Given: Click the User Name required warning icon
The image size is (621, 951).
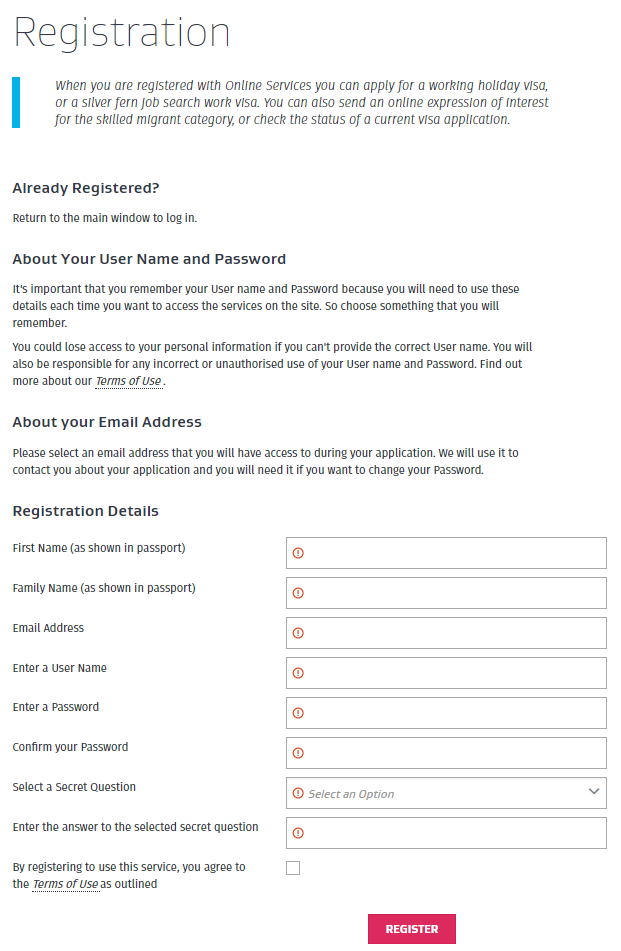Looking at the screenshot, I should [298, 673].
